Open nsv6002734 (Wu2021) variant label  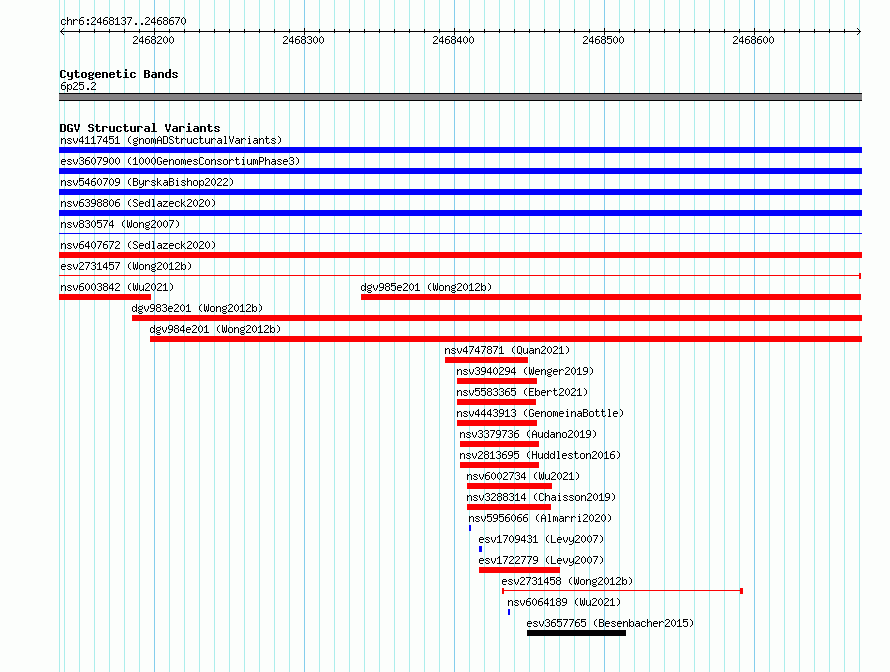[523, 476]
